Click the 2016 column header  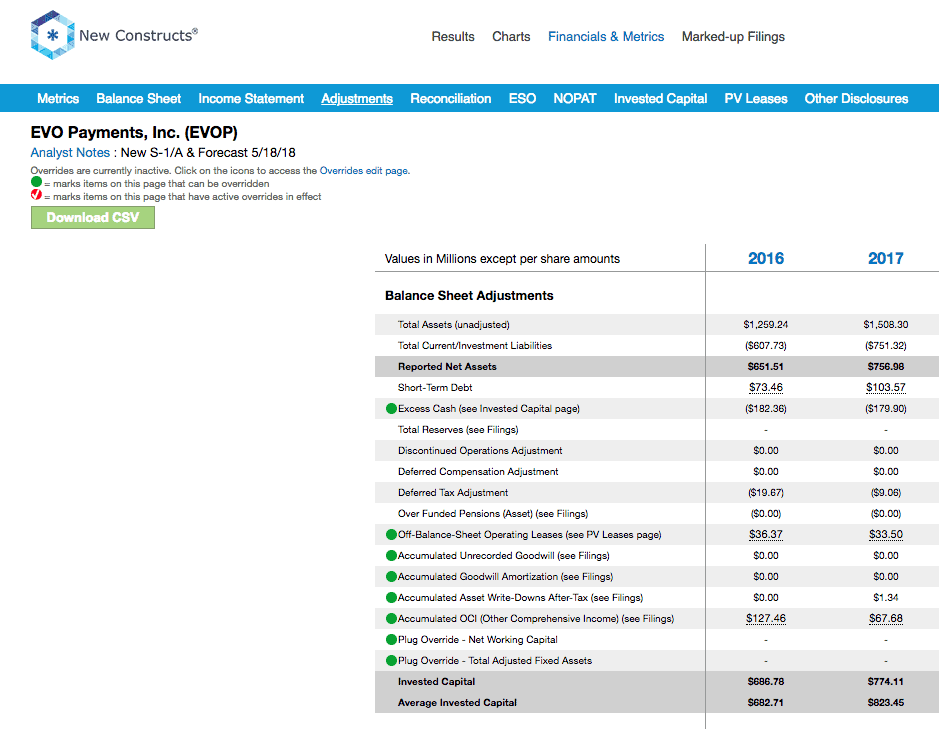coord(766,258)
